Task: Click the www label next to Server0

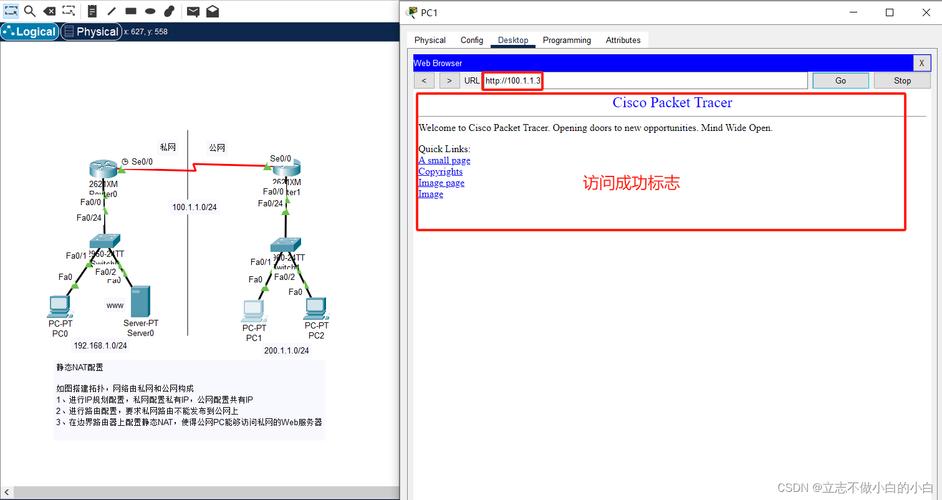Action: [x=115, y=305]
